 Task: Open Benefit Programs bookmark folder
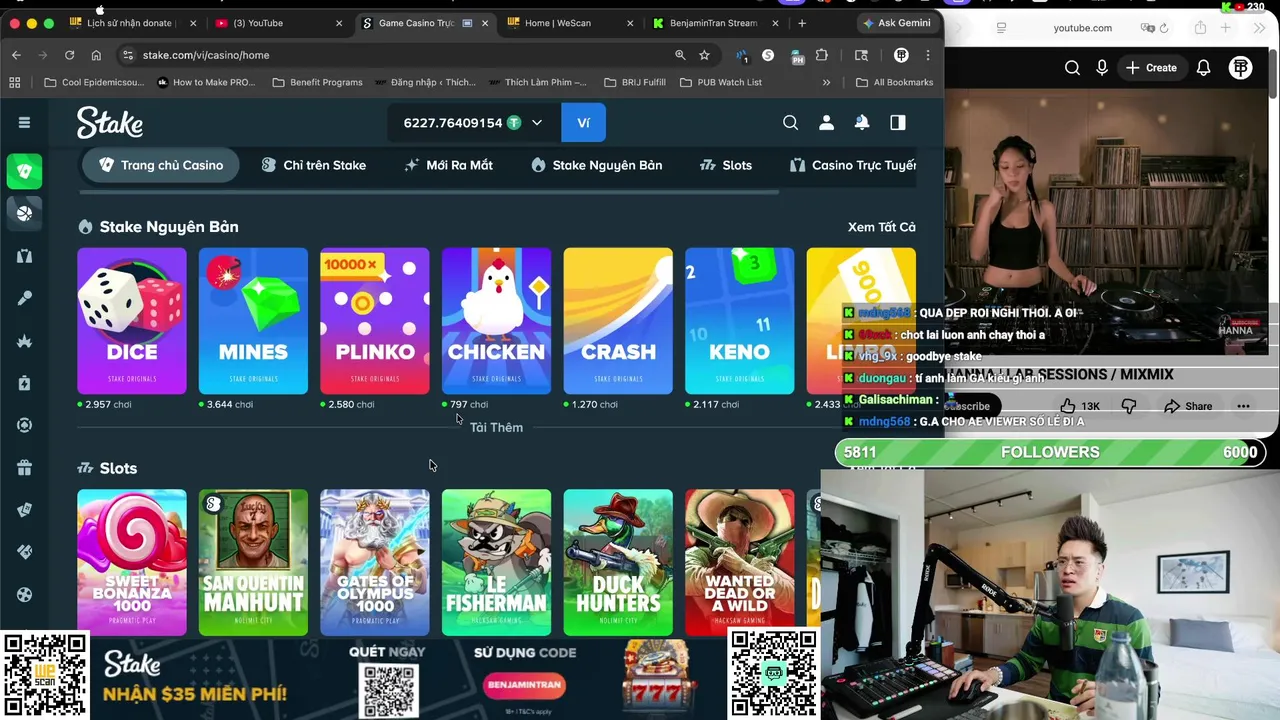317,82
